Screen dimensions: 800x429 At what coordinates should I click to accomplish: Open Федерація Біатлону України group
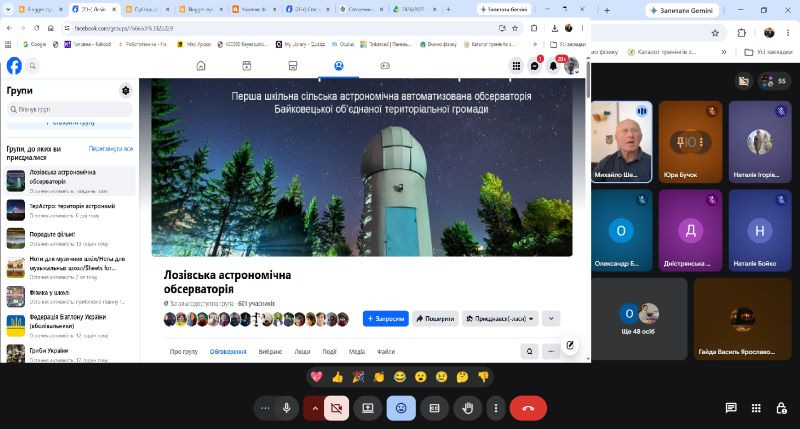click(x=70, y=325)
